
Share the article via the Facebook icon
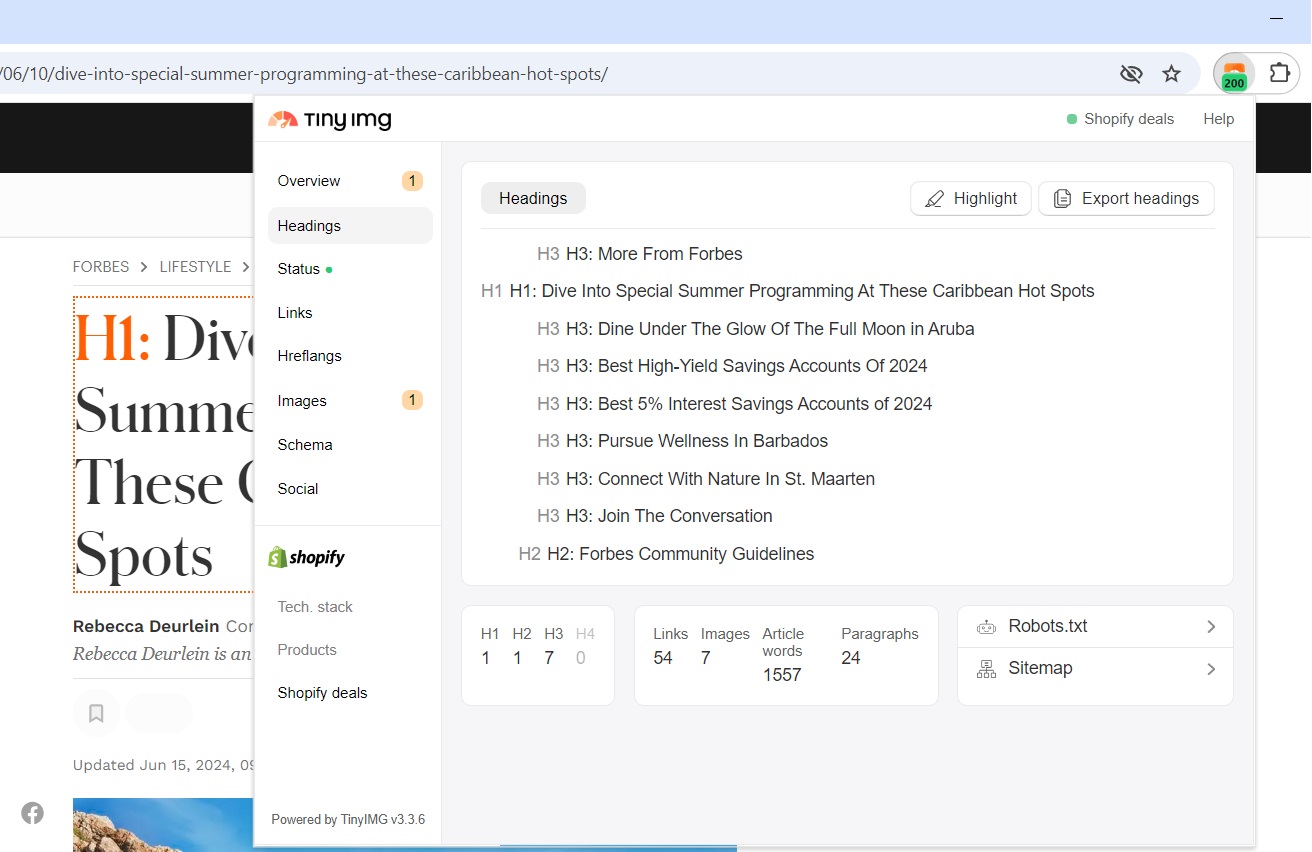32,813
